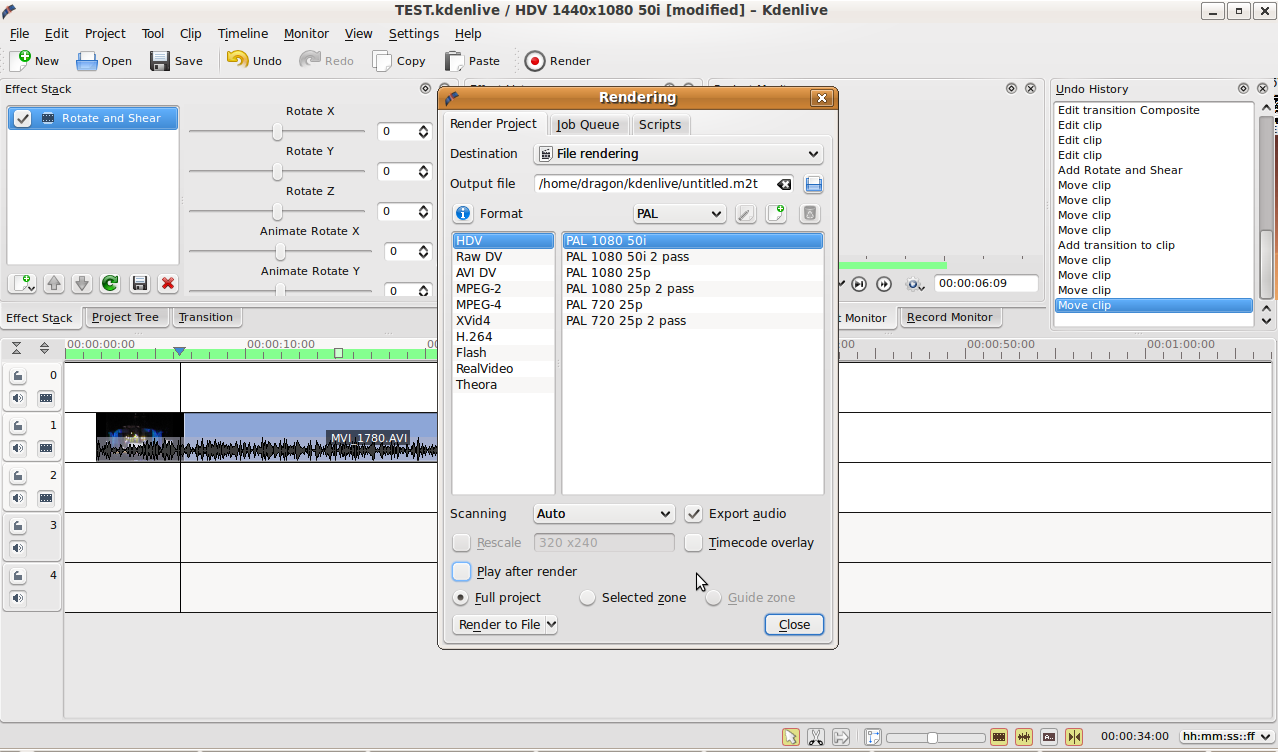Browse for output file with folder icon

(x=813, y=184)
